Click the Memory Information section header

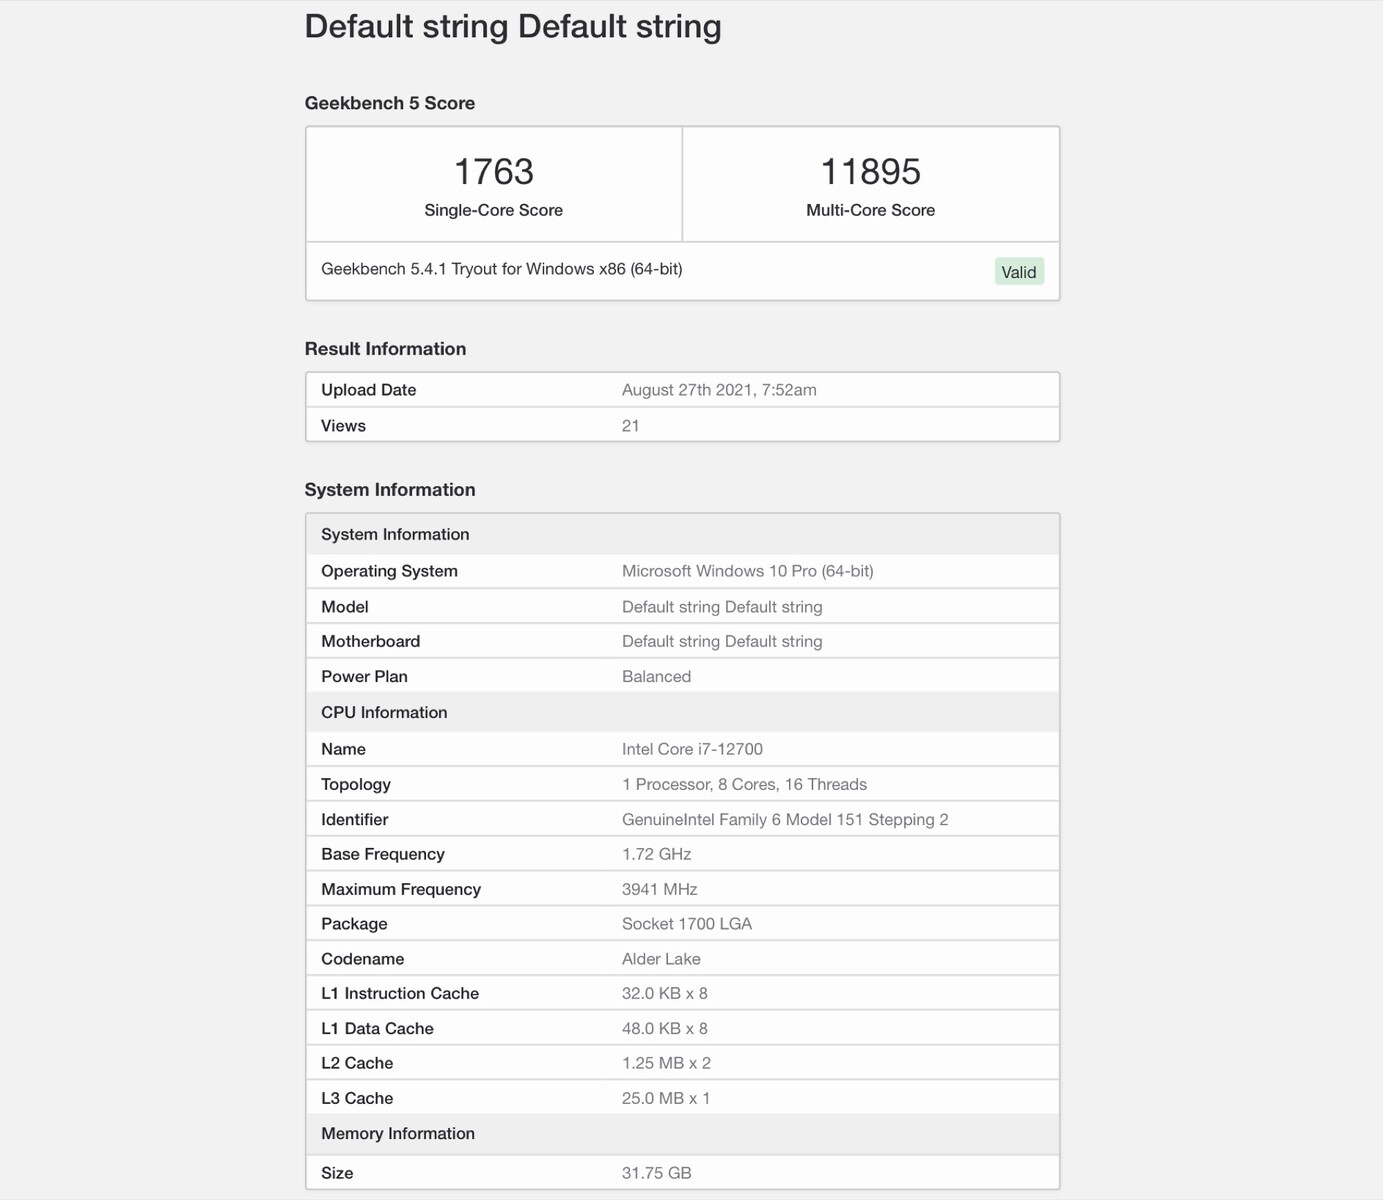click(x=397, y=1133)
